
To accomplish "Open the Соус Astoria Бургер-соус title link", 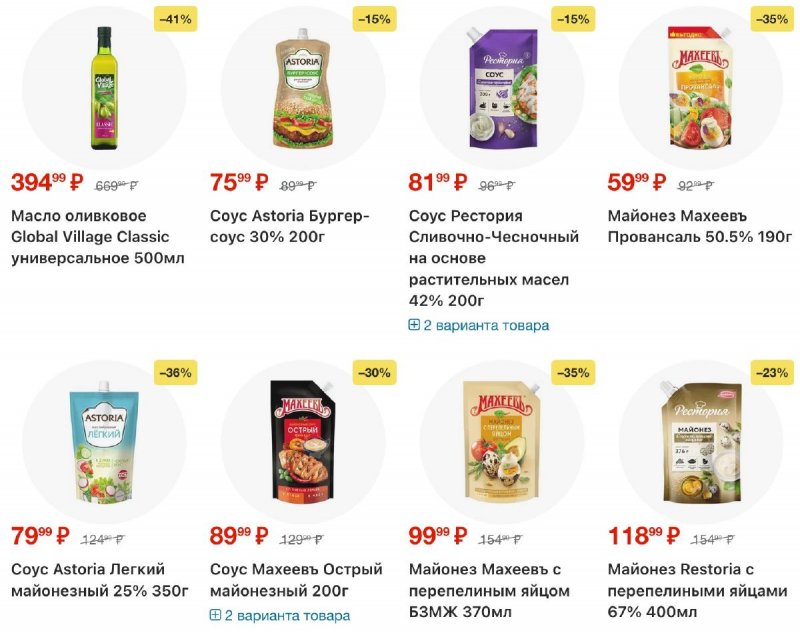I will click(x=289, y=226).
